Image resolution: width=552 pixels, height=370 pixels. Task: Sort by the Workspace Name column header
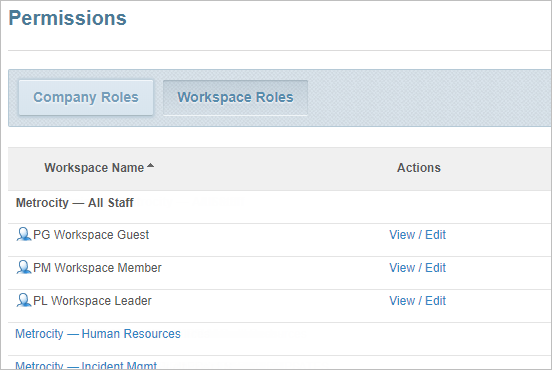pos(94,168)
